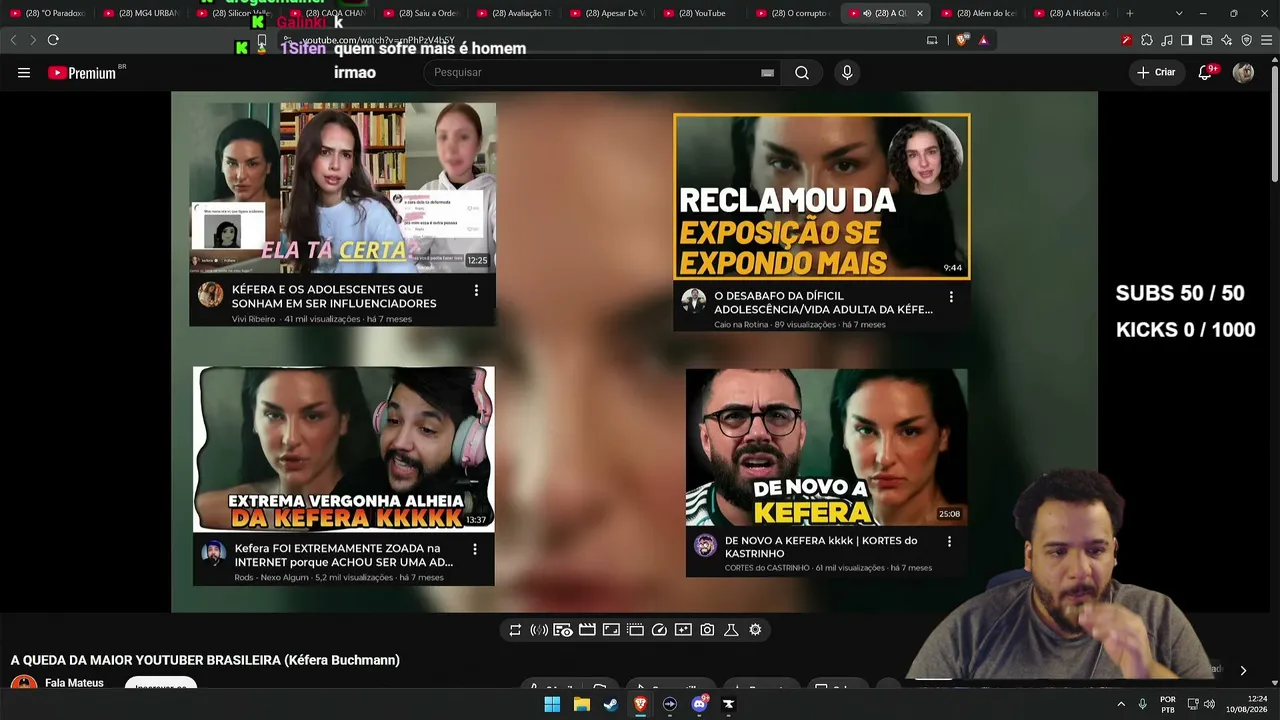Start voice search with the microphone
The image size is (1280, 720).
(x=847, y=72)
